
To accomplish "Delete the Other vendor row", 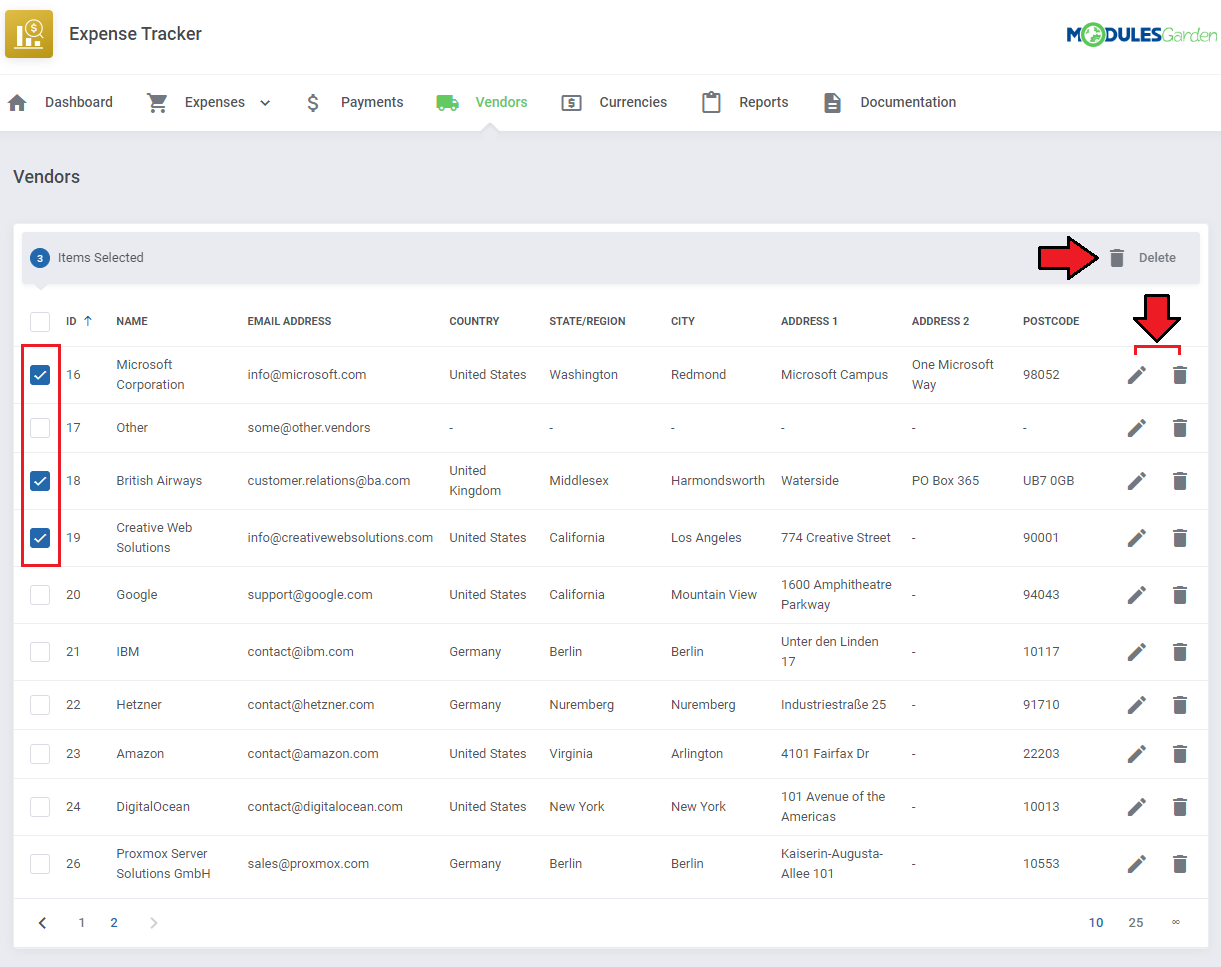I will click(1180, 428).
